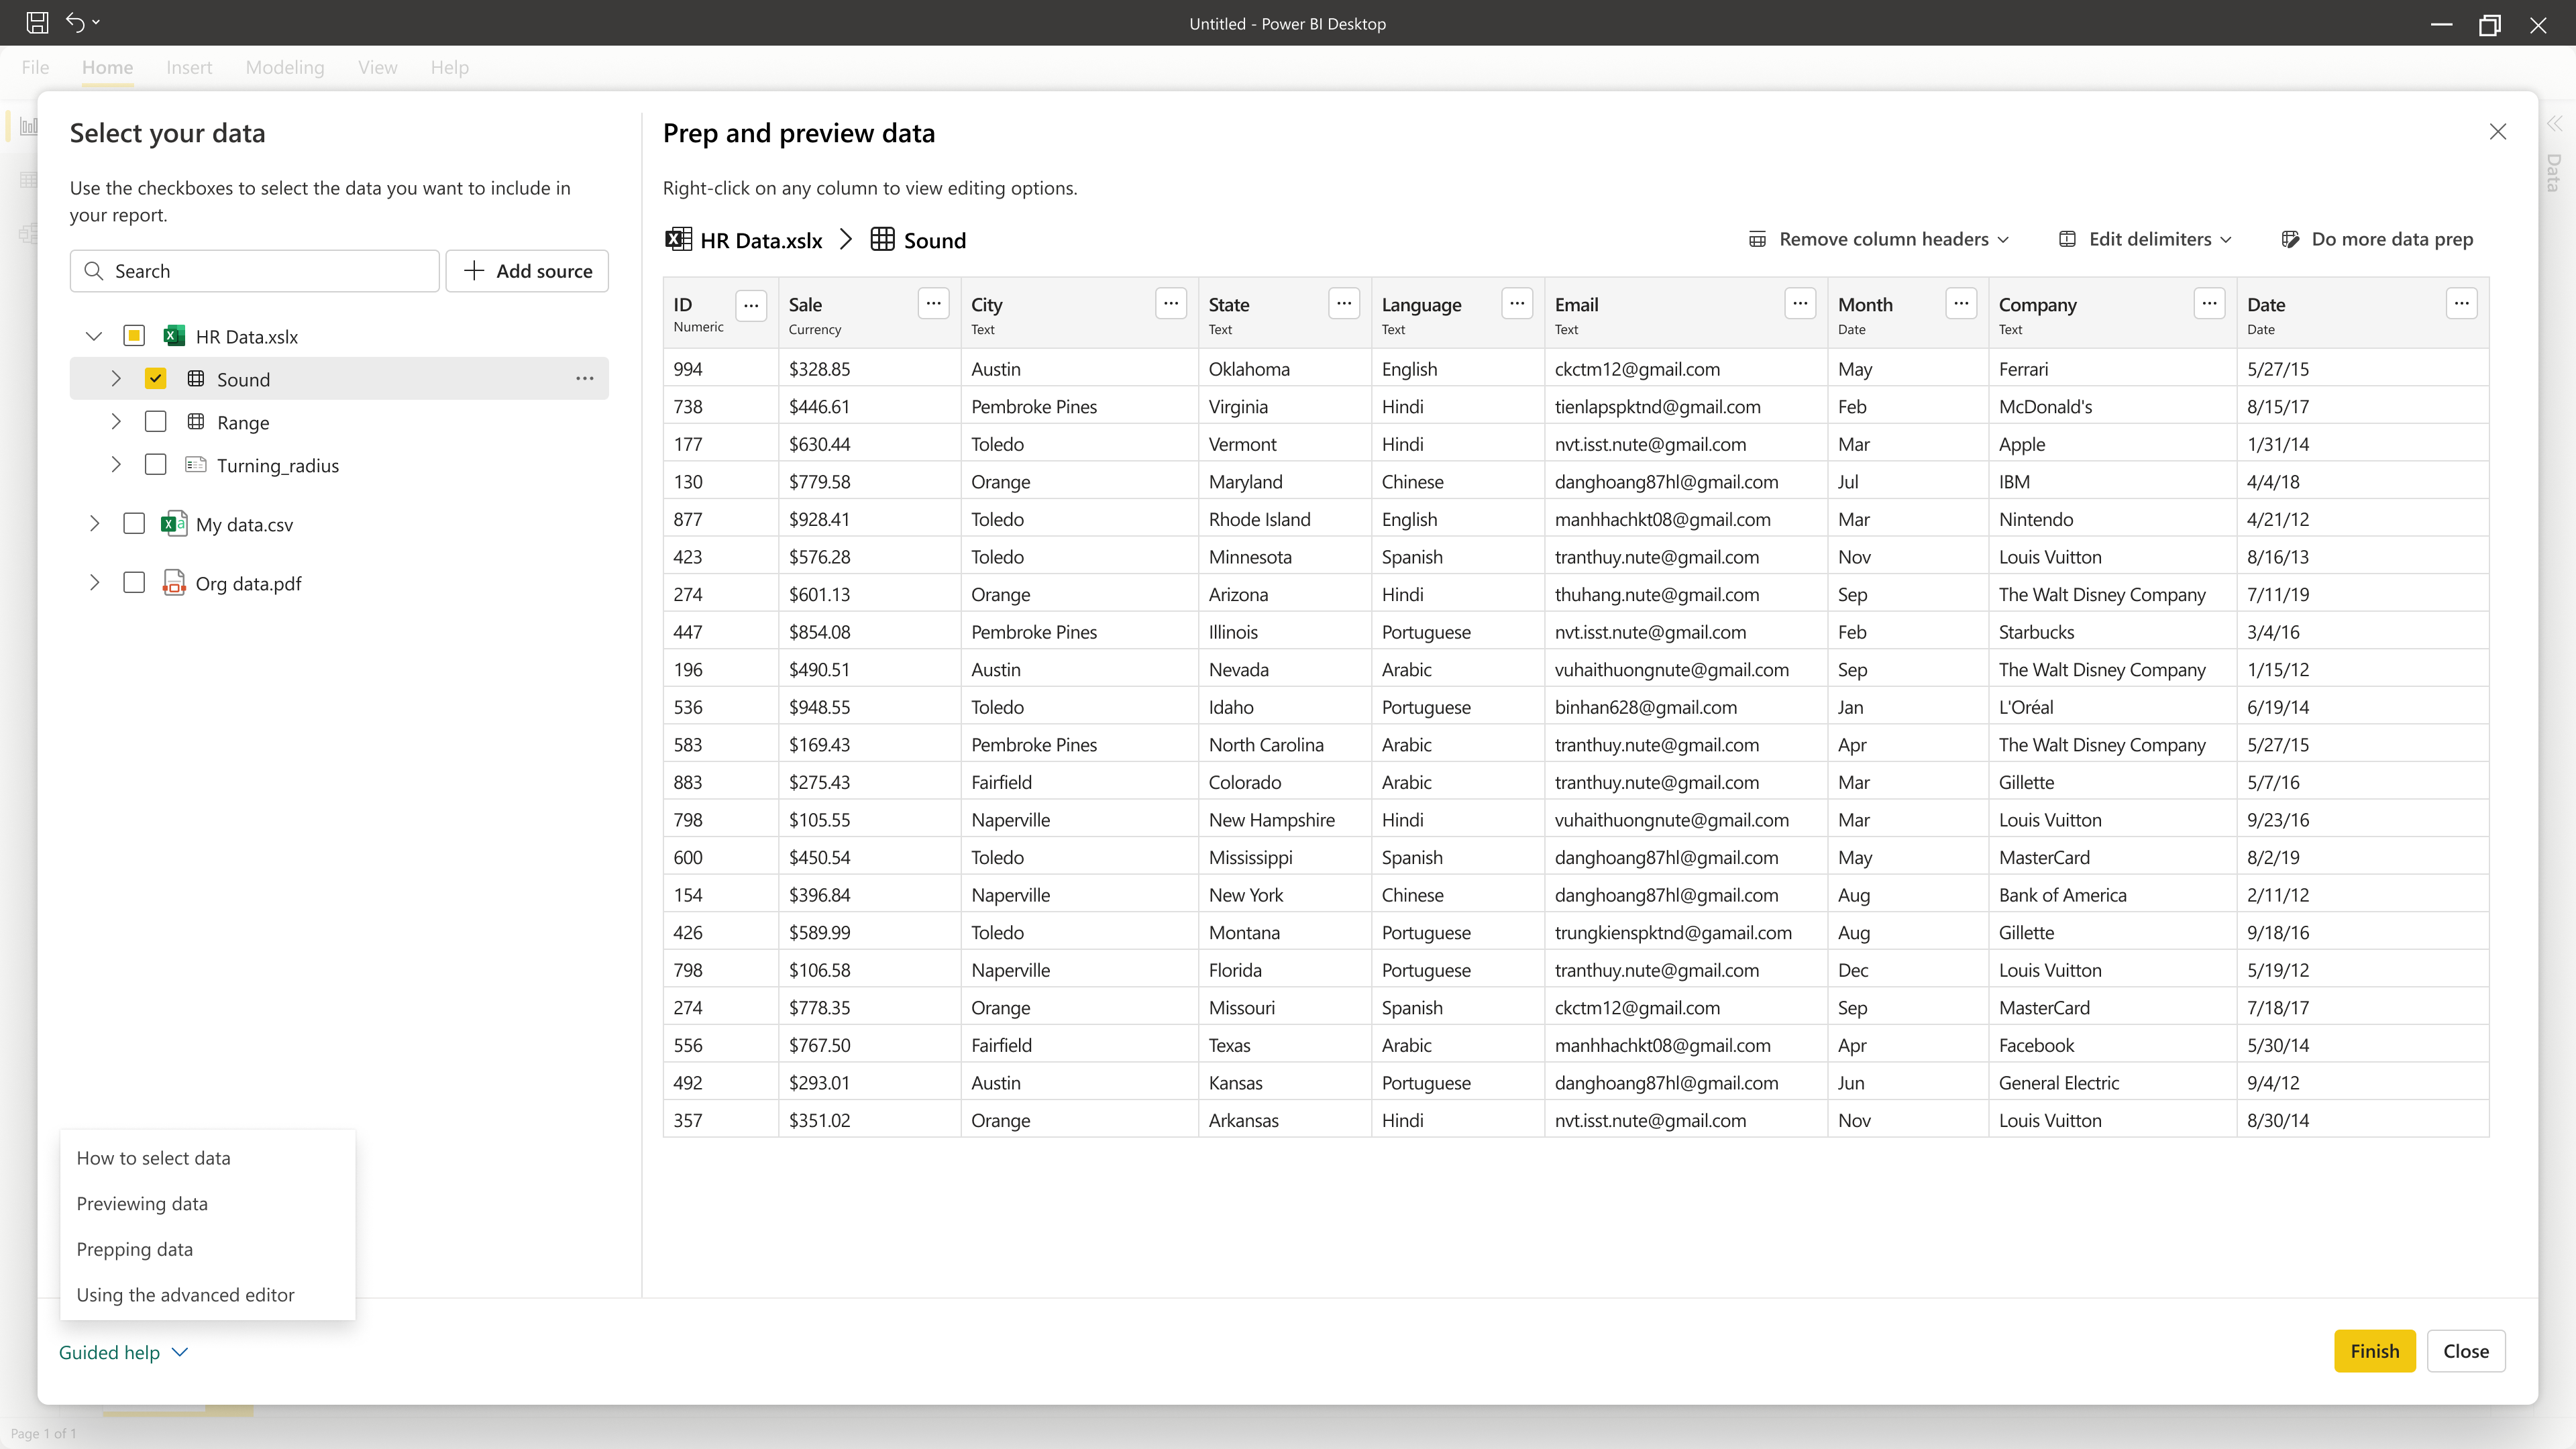Click the Add source button
The height and width of the screenshot is (1449, 2576).
tap(527, 271)
